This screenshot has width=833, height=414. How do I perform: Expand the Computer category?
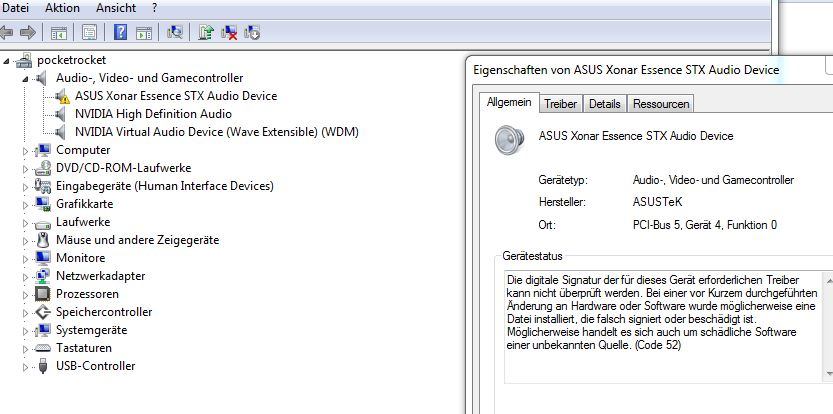25,151
